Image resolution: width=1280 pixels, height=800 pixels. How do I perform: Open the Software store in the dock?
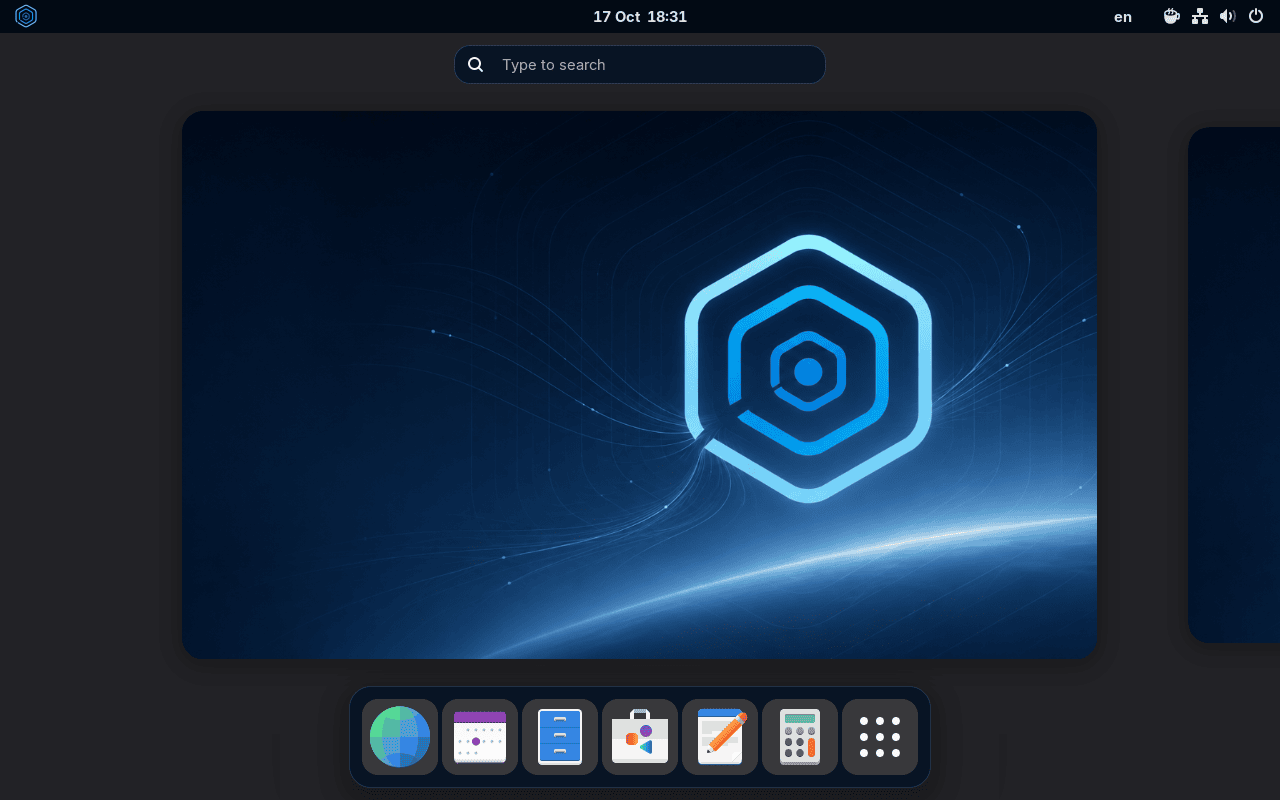pos(640,737)
